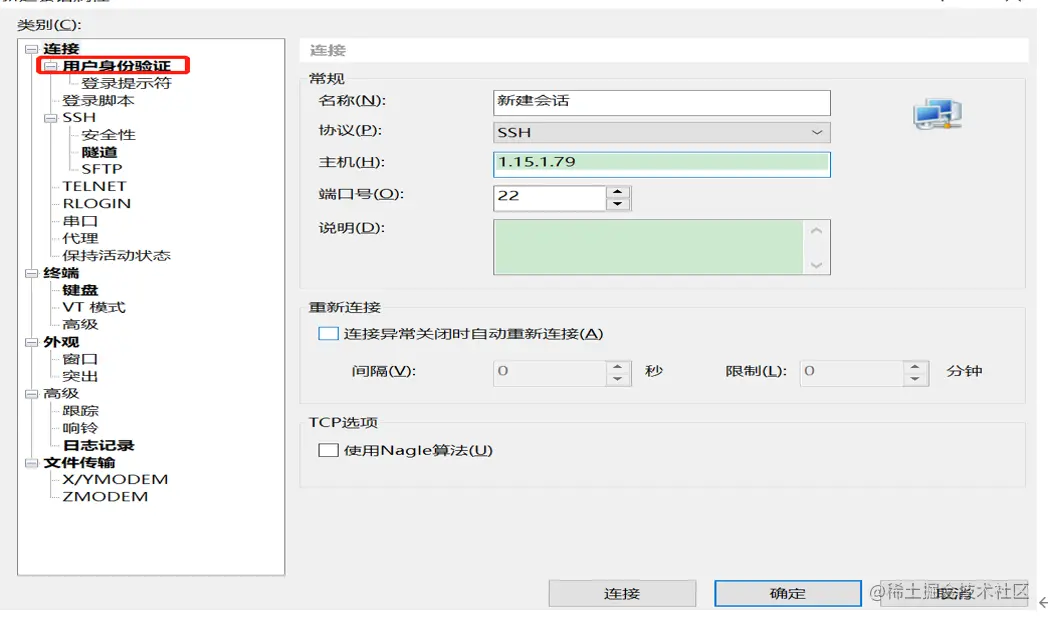Image resolution: width=1048 pixels, height=620 pixels.
Task: Click the 连接 button
Action: click(x=622, y=593)
